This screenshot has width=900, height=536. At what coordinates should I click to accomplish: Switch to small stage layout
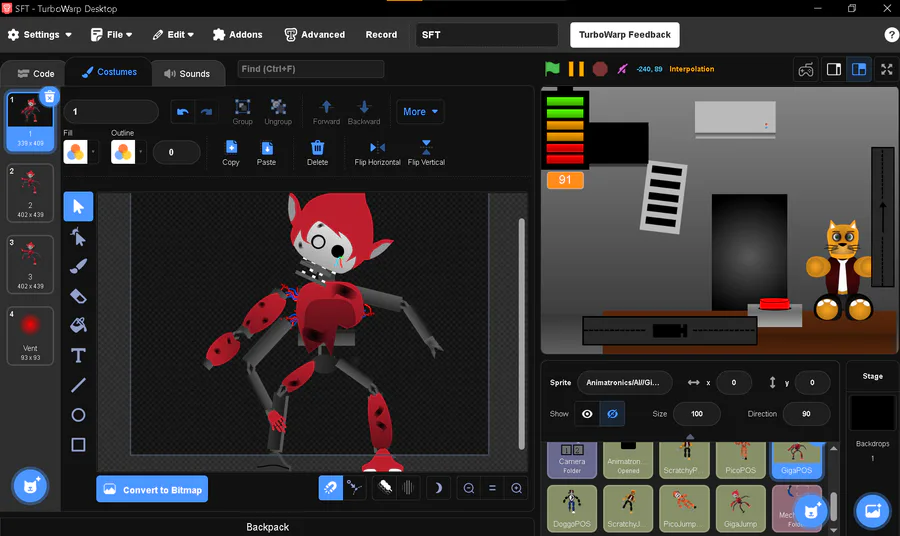(833, 69)
